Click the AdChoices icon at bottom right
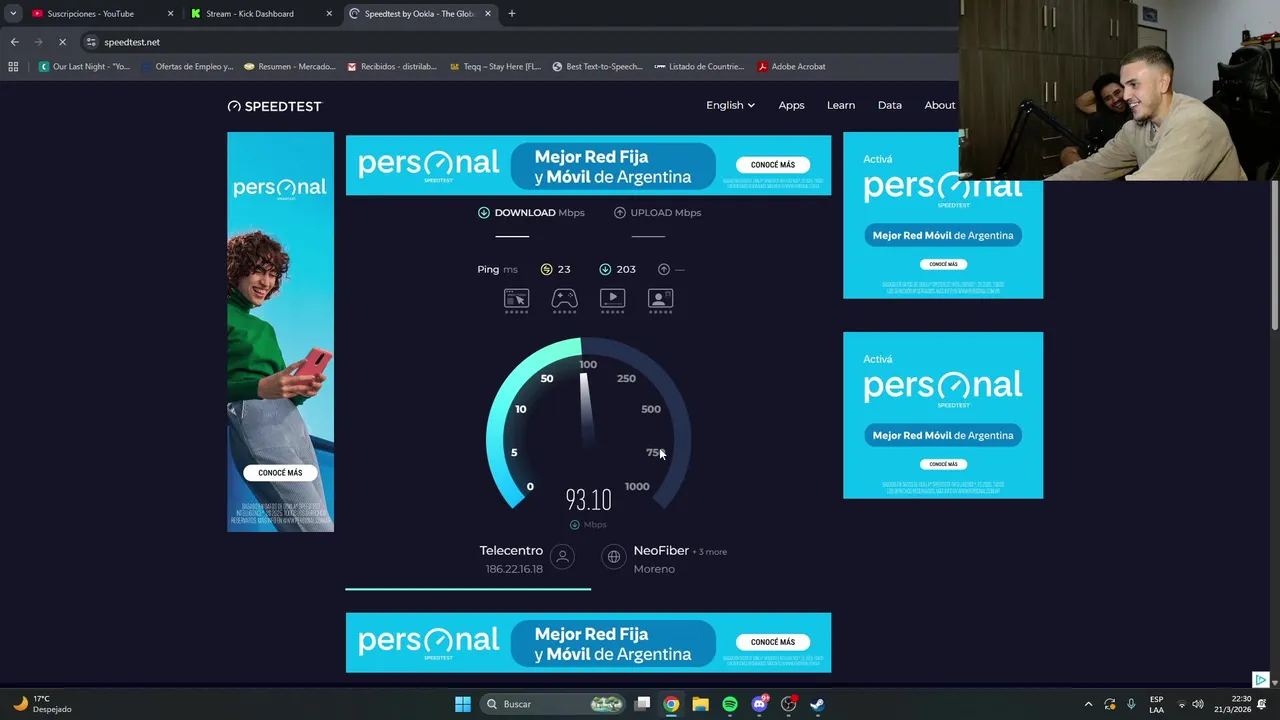The height and width of the screenshot is (720, 1280). [1260, 680]
